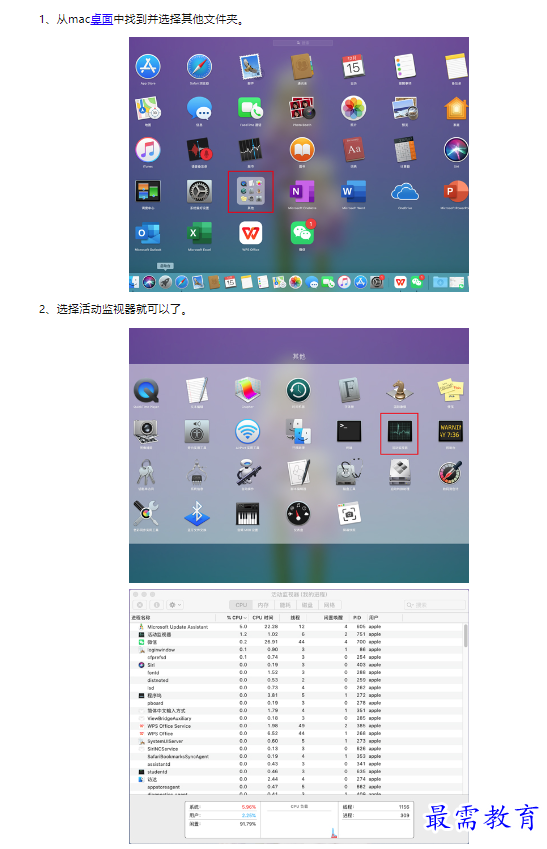Open Dictionary Aa icon in Launchpad

click(353, 150)
